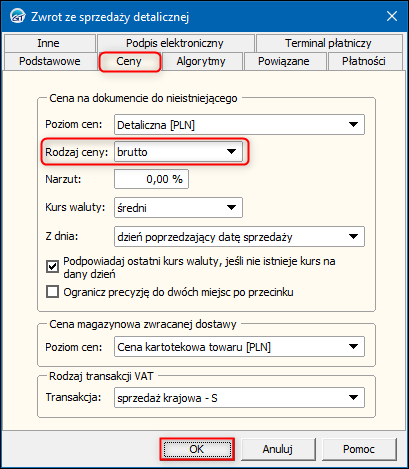Show the Płatności tab
Screen dimensions: 409x469
pyautogui.click(x=364, y=61)
